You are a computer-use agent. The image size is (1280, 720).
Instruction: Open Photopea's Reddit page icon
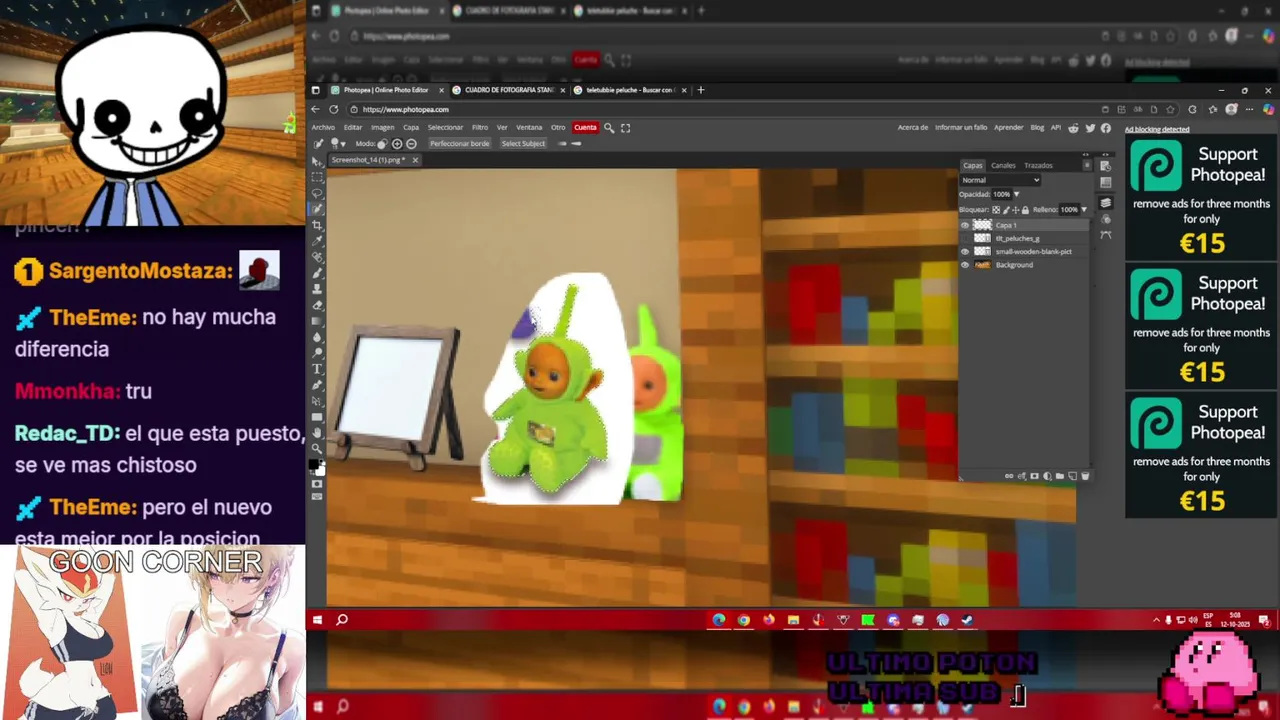point(1073,128)
